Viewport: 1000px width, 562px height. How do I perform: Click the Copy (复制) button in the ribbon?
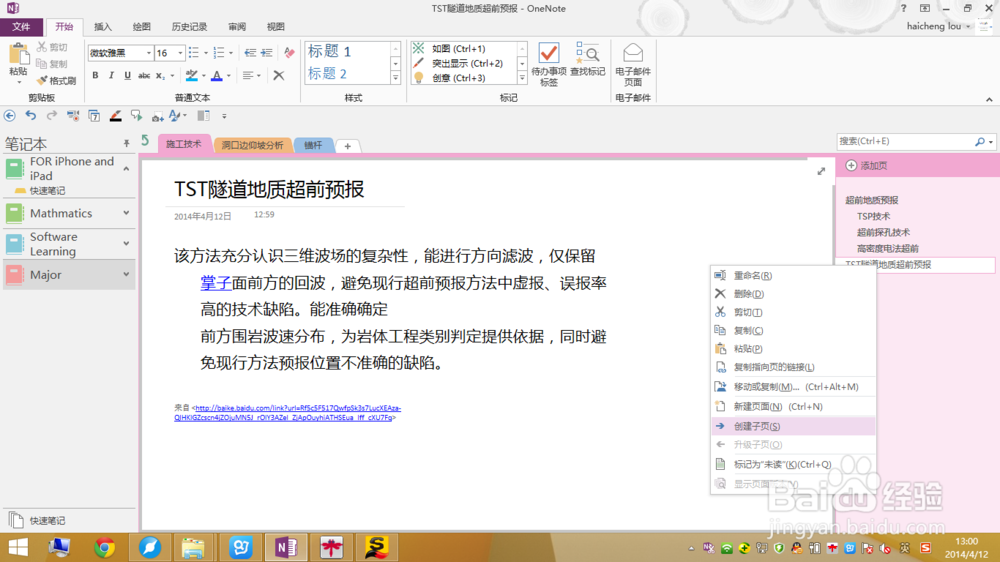52,64
